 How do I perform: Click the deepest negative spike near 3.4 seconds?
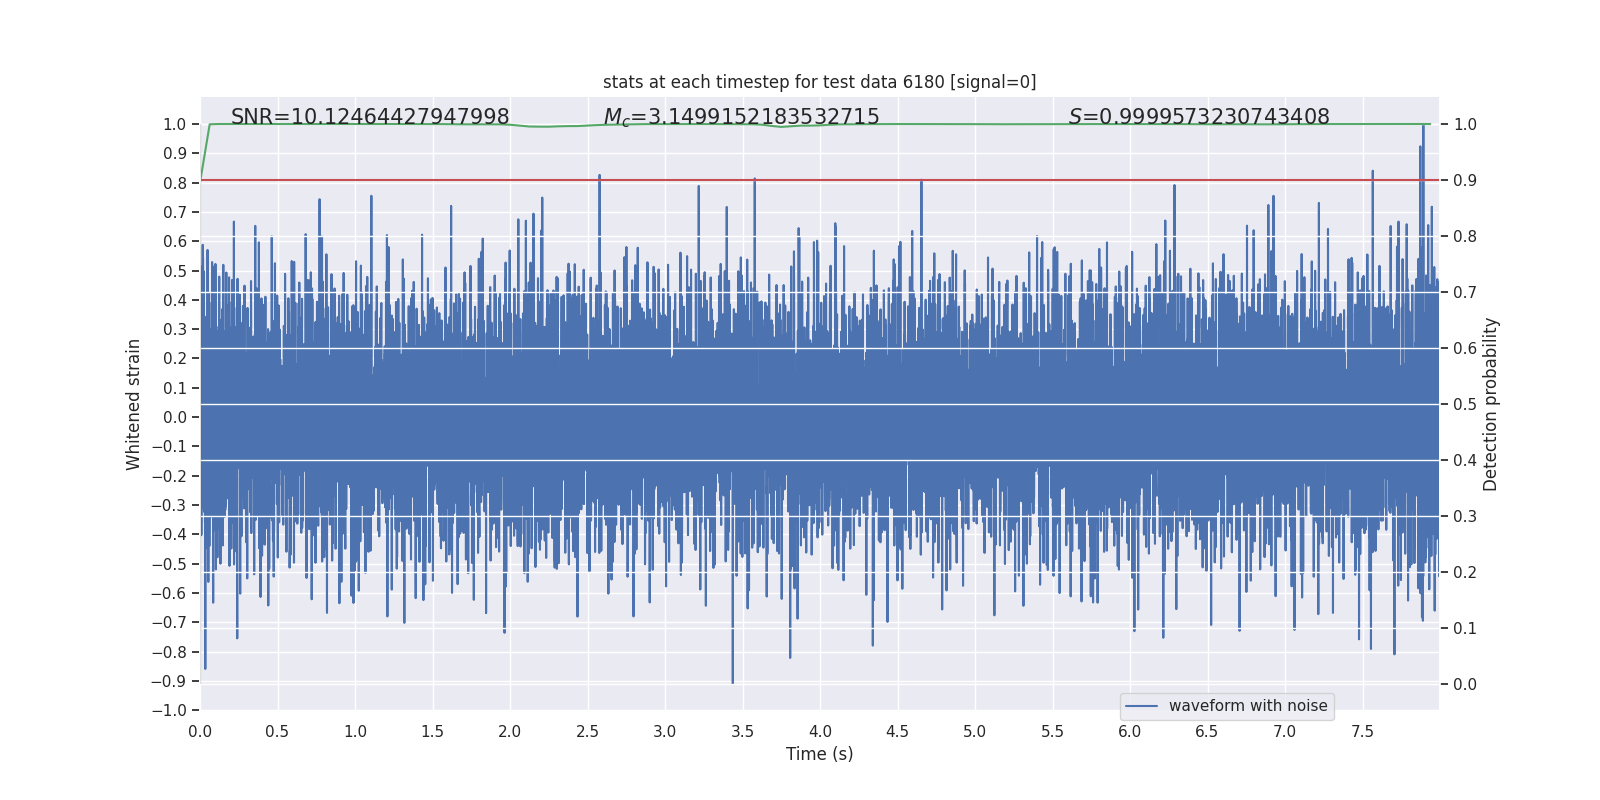click(732, 670)
